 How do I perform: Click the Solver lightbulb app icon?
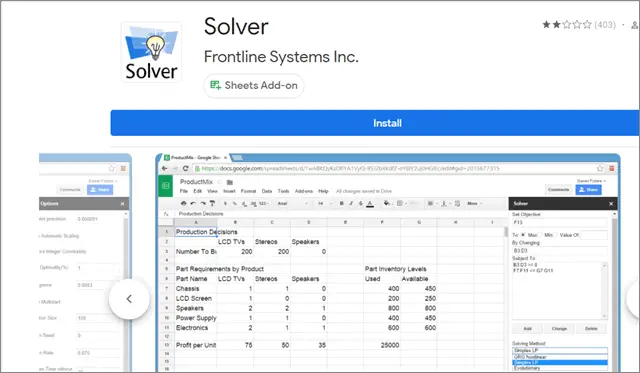pos(151,52)
